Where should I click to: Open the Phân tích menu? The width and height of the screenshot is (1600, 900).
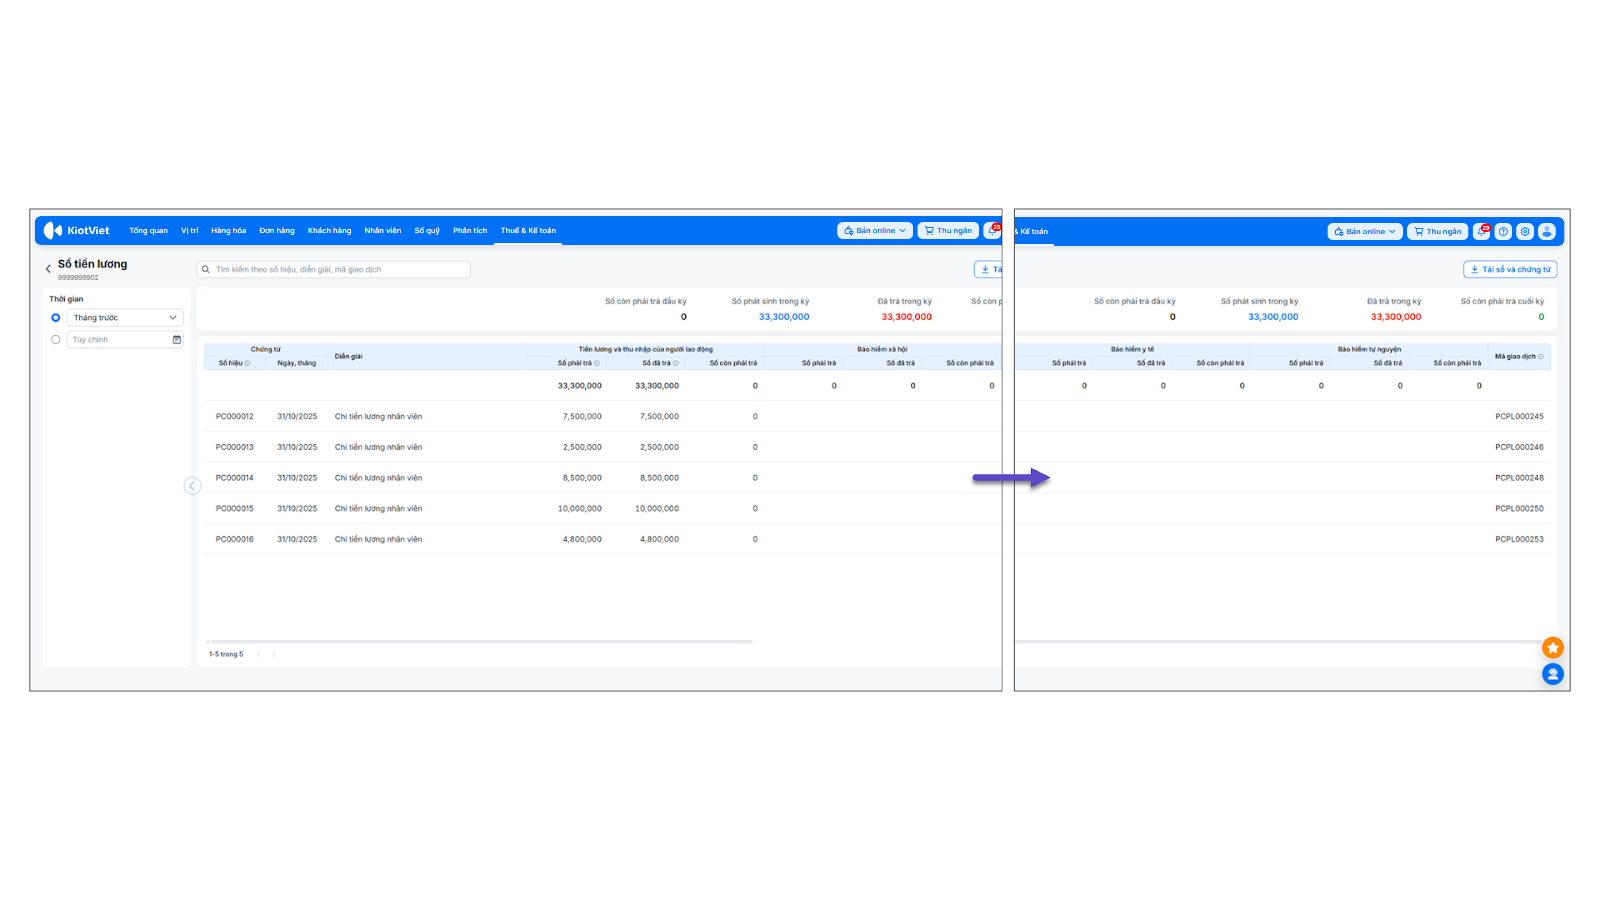(x=470, y=231)
